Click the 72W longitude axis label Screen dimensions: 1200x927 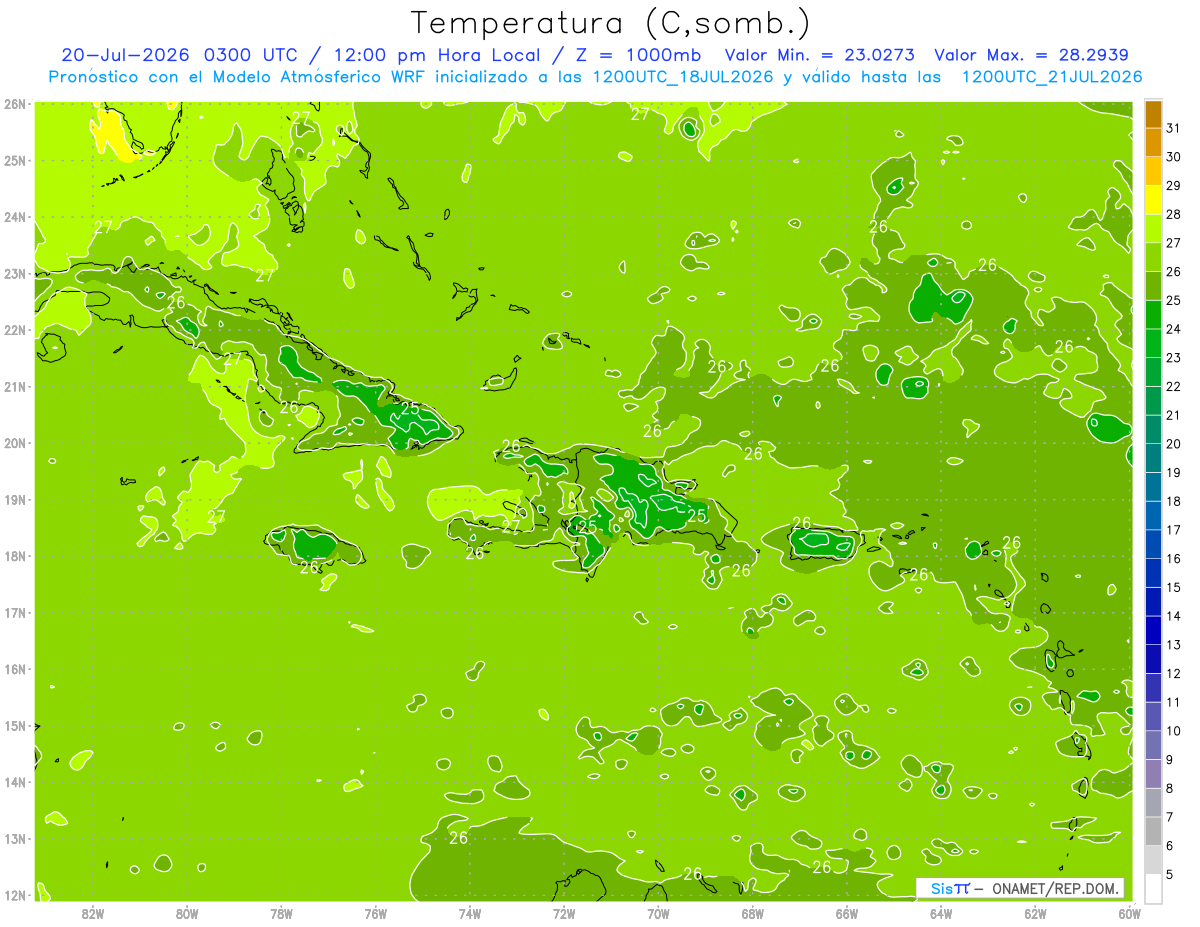point(564,913)
